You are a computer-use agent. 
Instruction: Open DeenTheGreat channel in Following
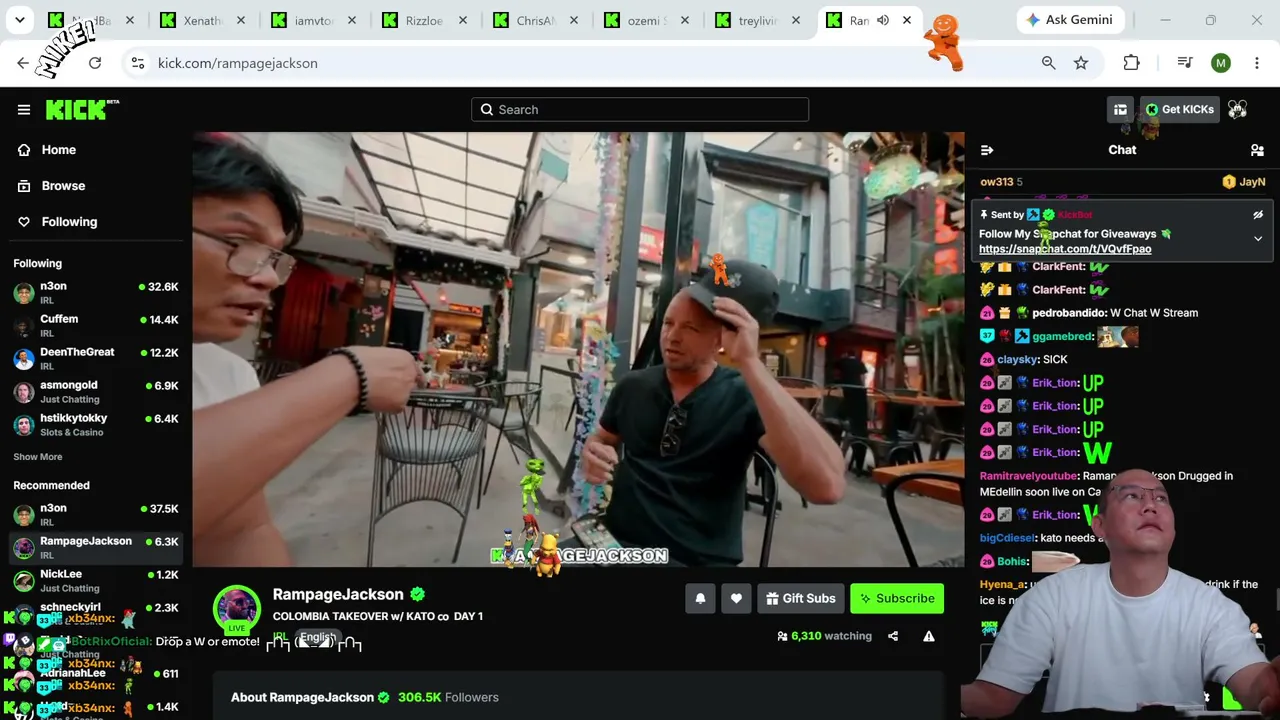pos(96,359)
